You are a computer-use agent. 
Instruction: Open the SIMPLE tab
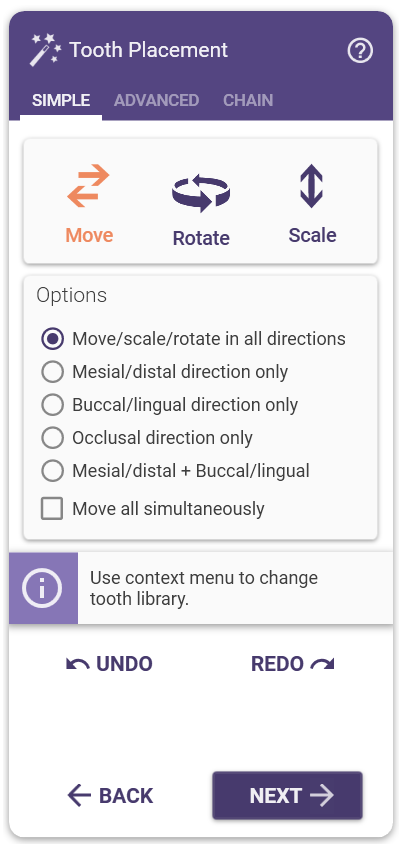click(x=61, y=100)
